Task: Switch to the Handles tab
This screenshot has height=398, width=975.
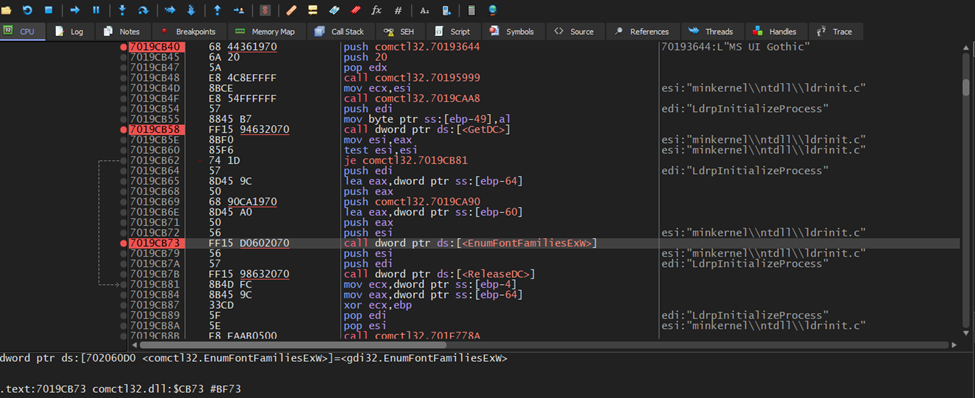Action: point(776,32)
